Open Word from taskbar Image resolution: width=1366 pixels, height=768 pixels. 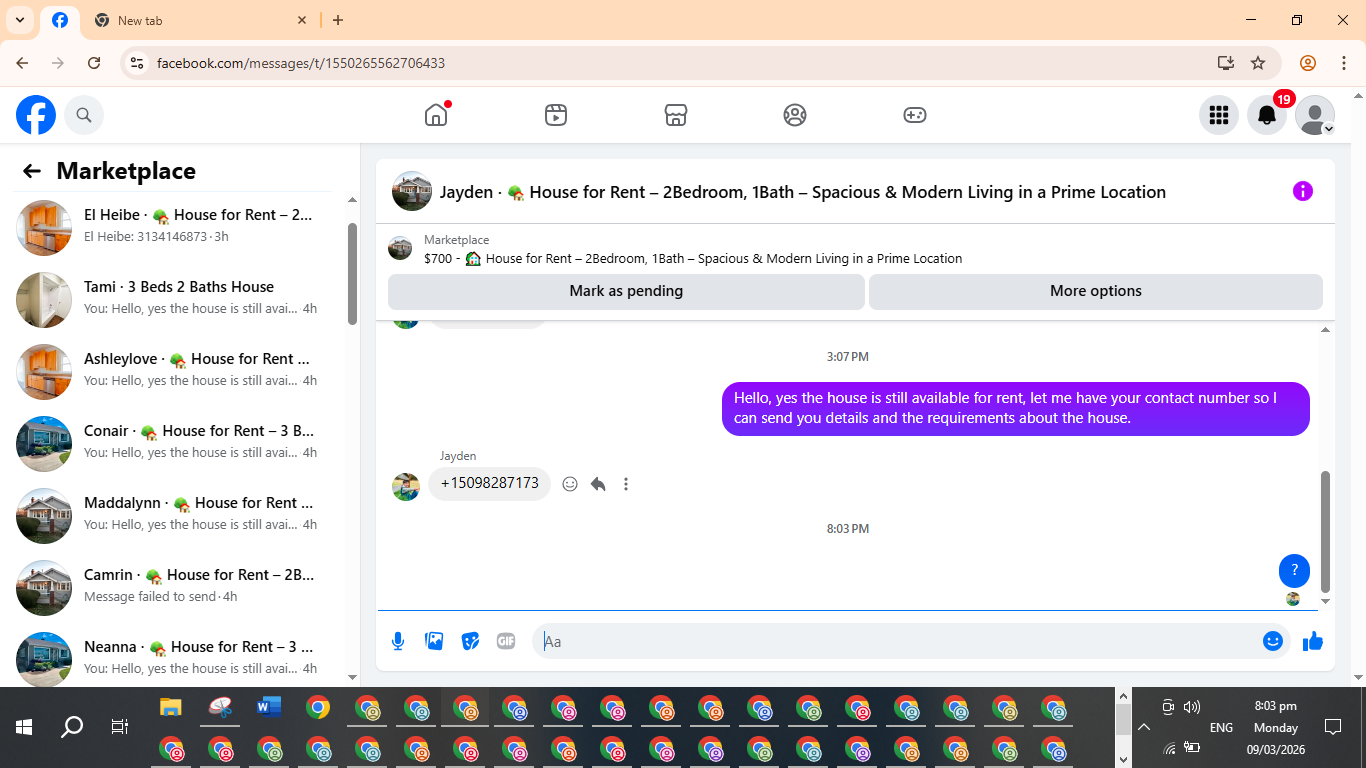tap(269, 708)
